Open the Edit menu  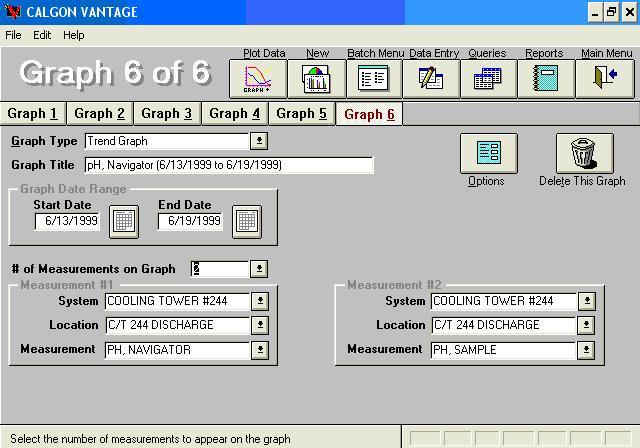click(42, 35)
